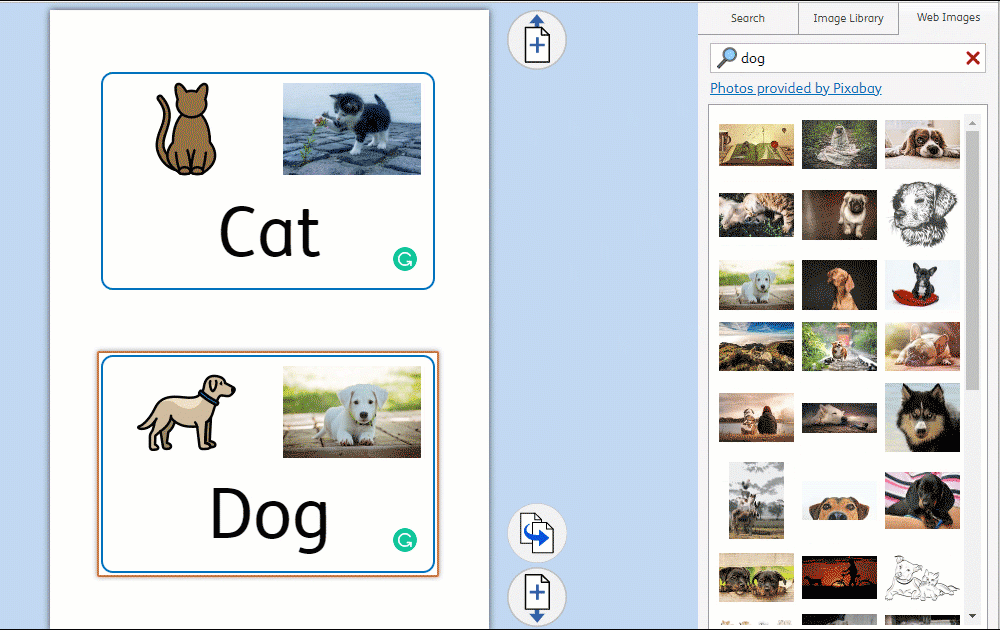Click the add page below button
This screenshot has height=630, width=1000.
[537, 597]
